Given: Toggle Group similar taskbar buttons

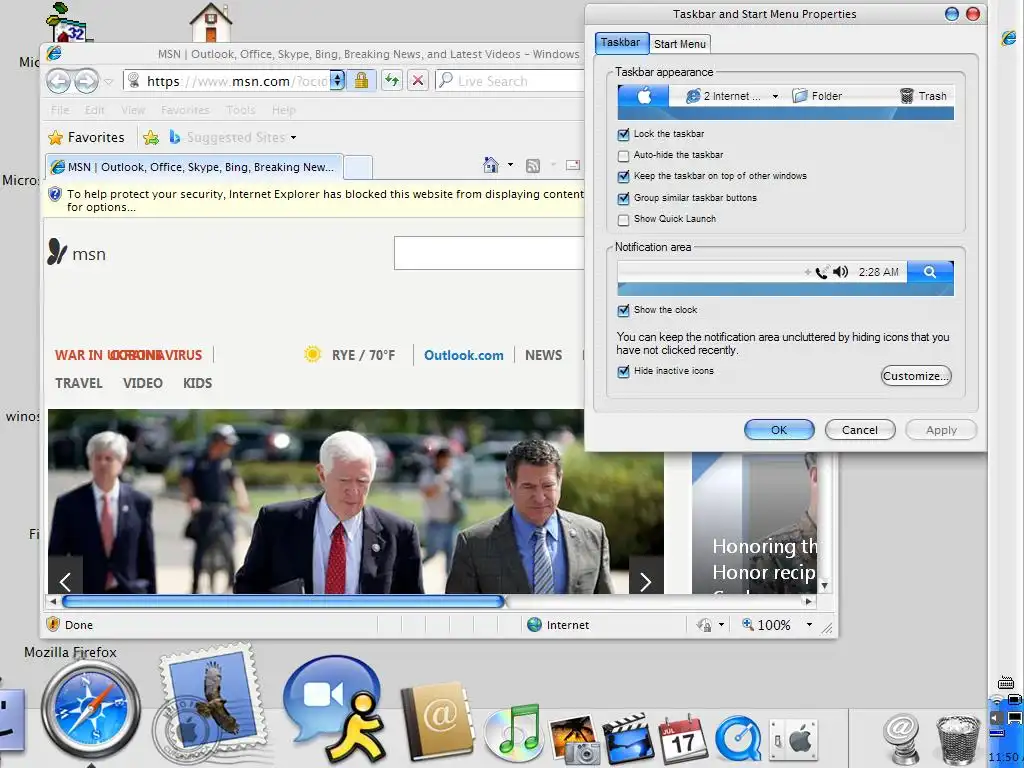Looking at the screenshot, I should [623, 198].
